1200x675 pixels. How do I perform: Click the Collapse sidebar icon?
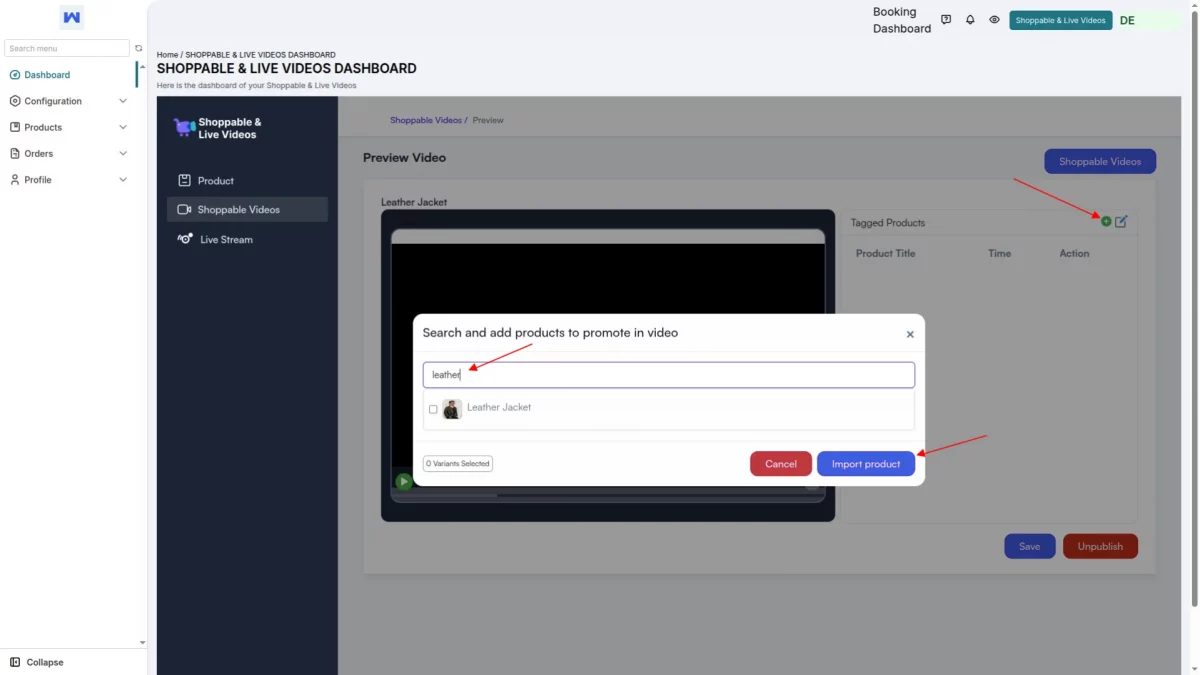(x=15, y=662)
